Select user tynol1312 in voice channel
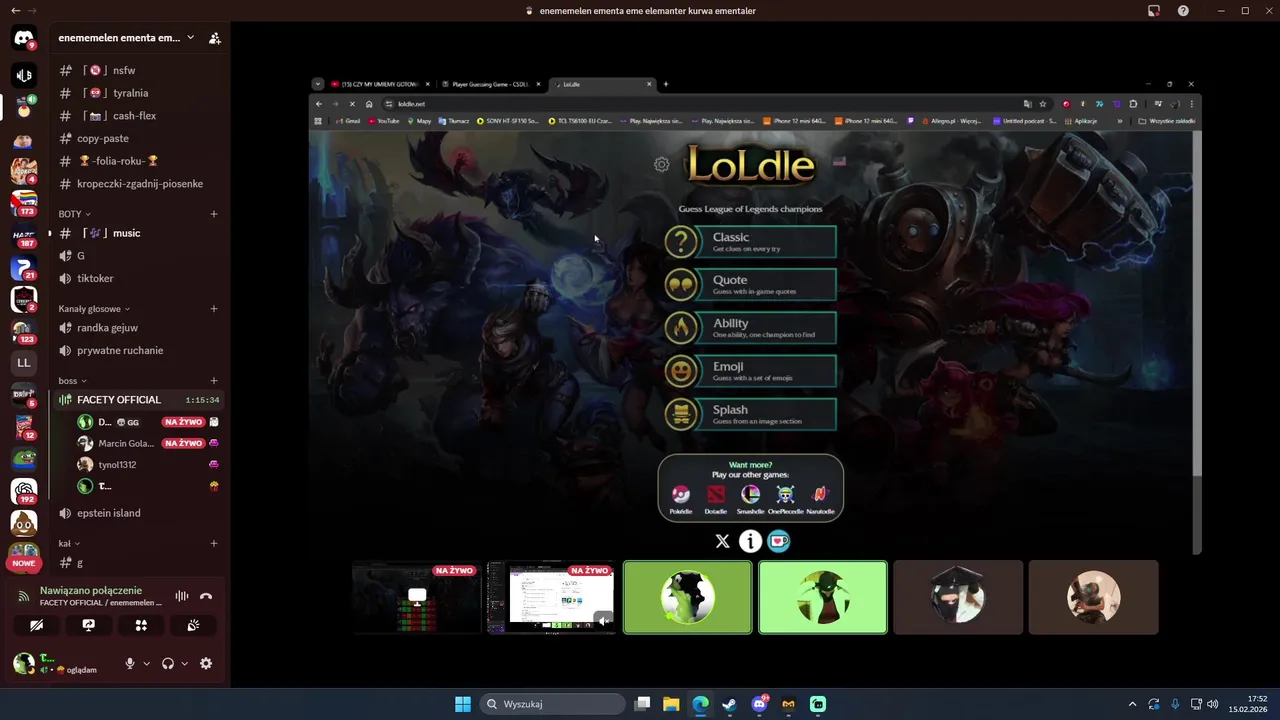The width and height of the screenshot is (1280, 720). pyautogui.click(x=148, y=465)
